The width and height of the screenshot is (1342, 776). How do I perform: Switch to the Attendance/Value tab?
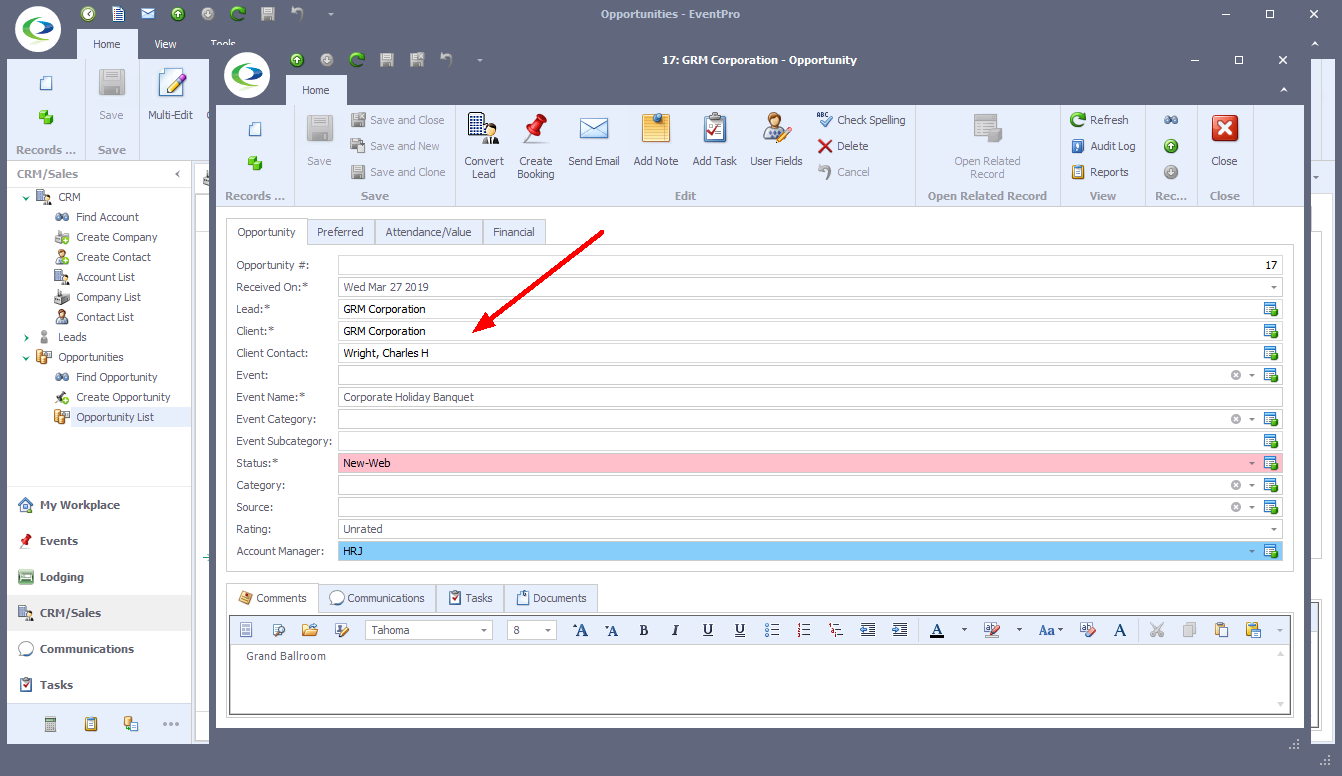point(428,232)
